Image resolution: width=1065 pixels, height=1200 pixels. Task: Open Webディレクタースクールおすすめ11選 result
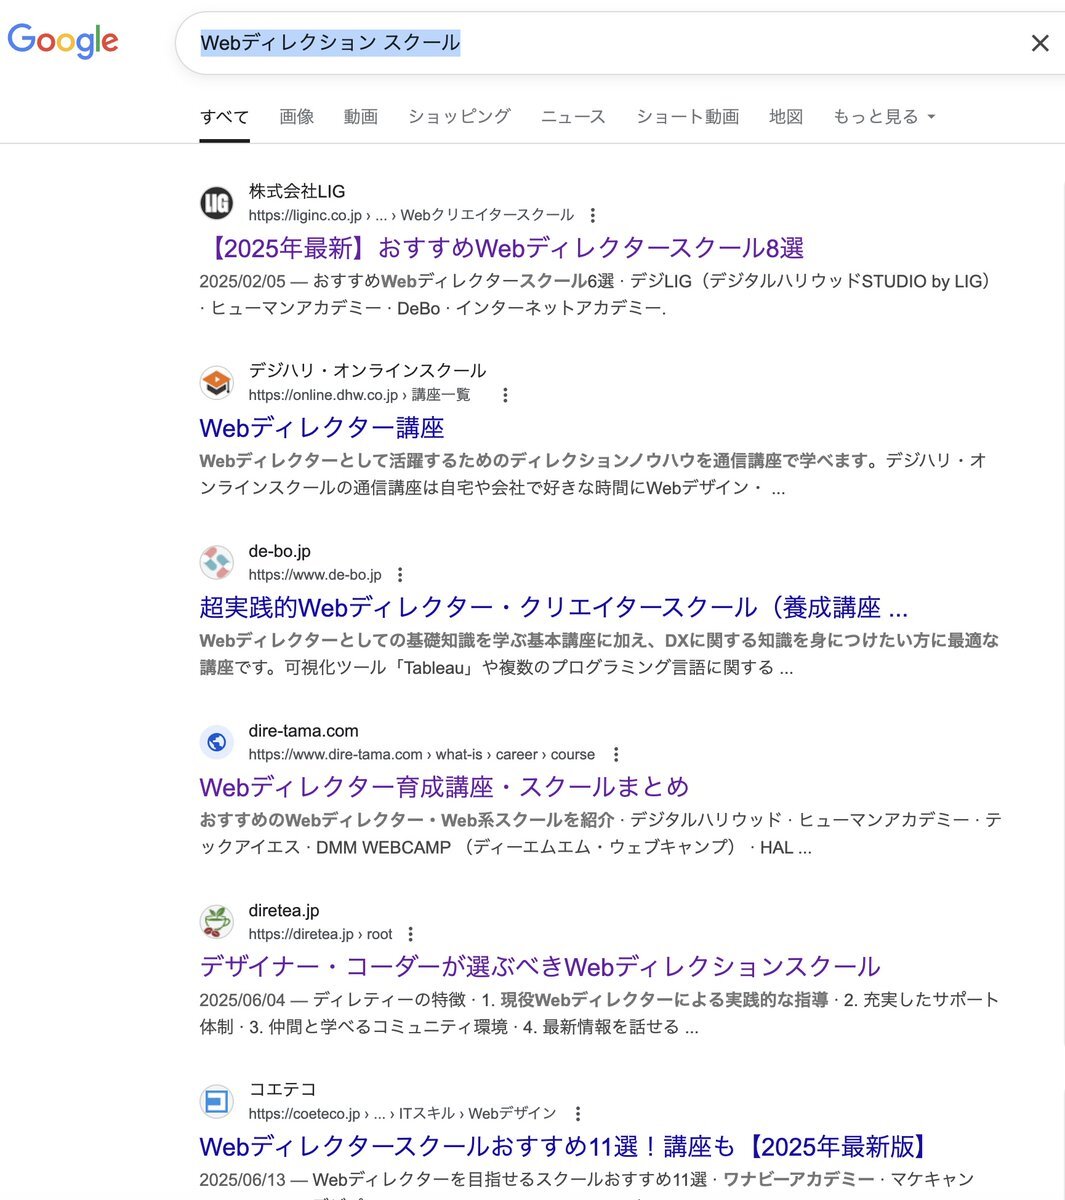[565, 1147]
